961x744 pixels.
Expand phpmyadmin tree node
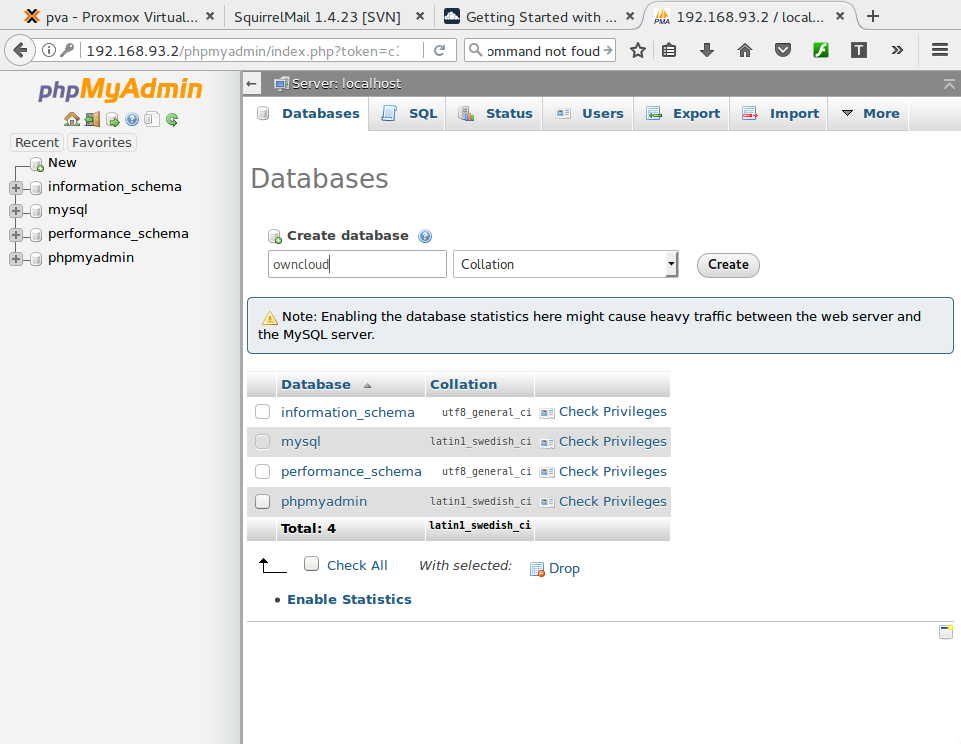tap(16, 259)
